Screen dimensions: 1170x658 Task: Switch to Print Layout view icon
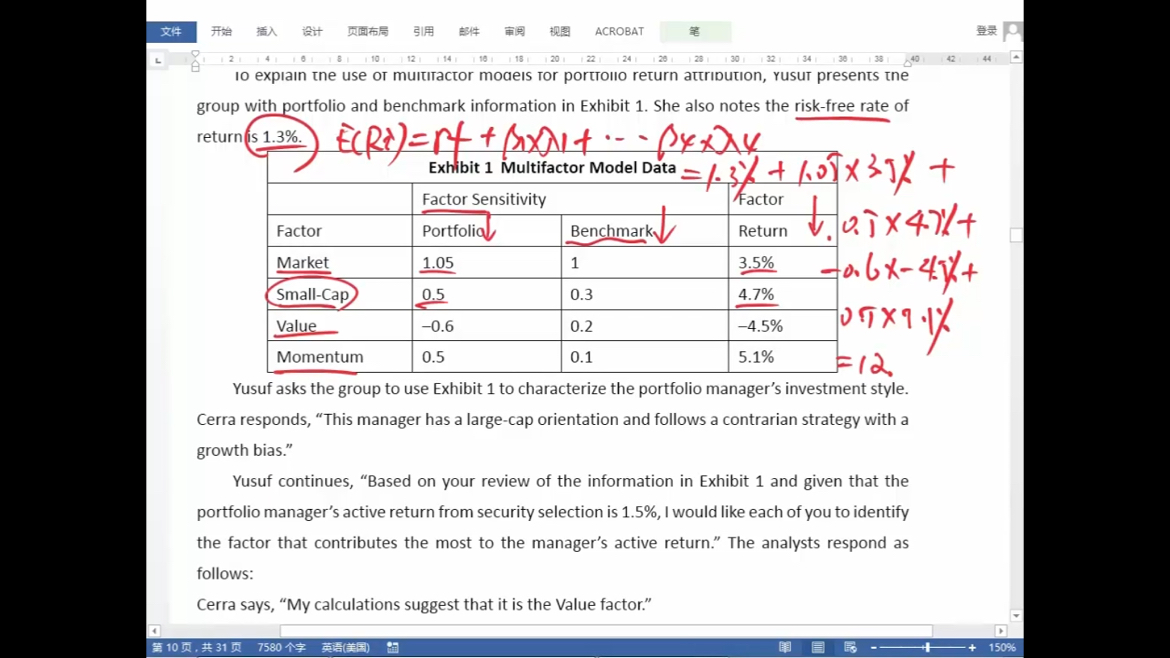(x=818, y=648)
